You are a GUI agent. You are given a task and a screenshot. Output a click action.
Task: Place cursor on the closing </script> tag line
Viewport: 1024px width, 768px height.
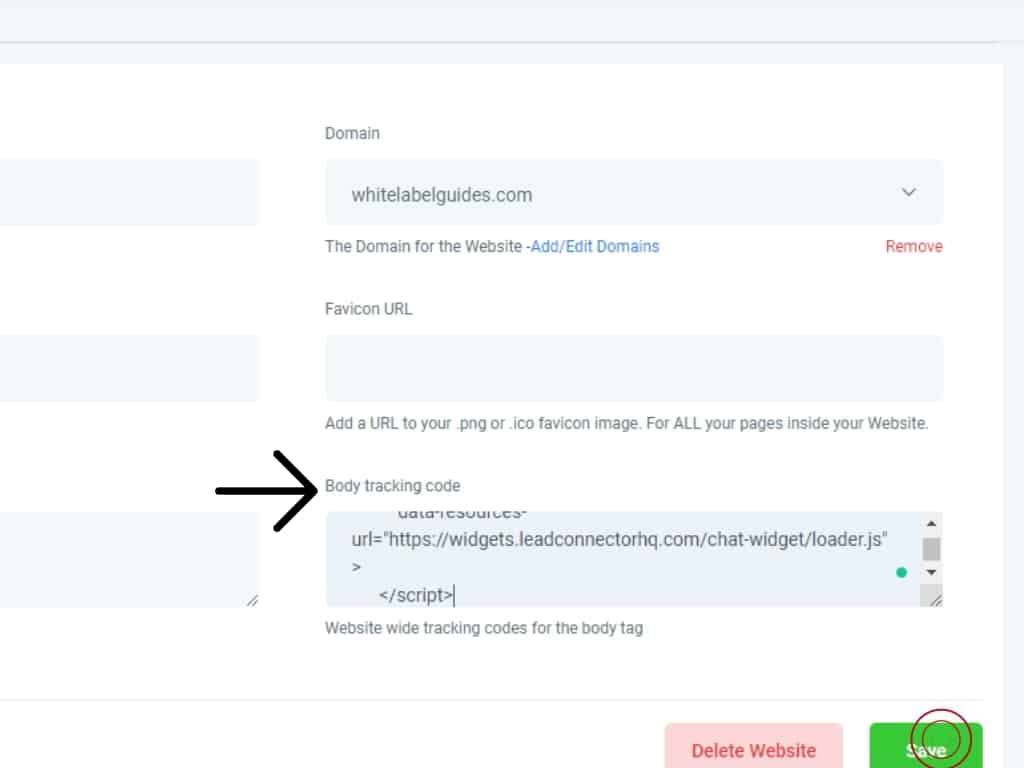point(416,596)
